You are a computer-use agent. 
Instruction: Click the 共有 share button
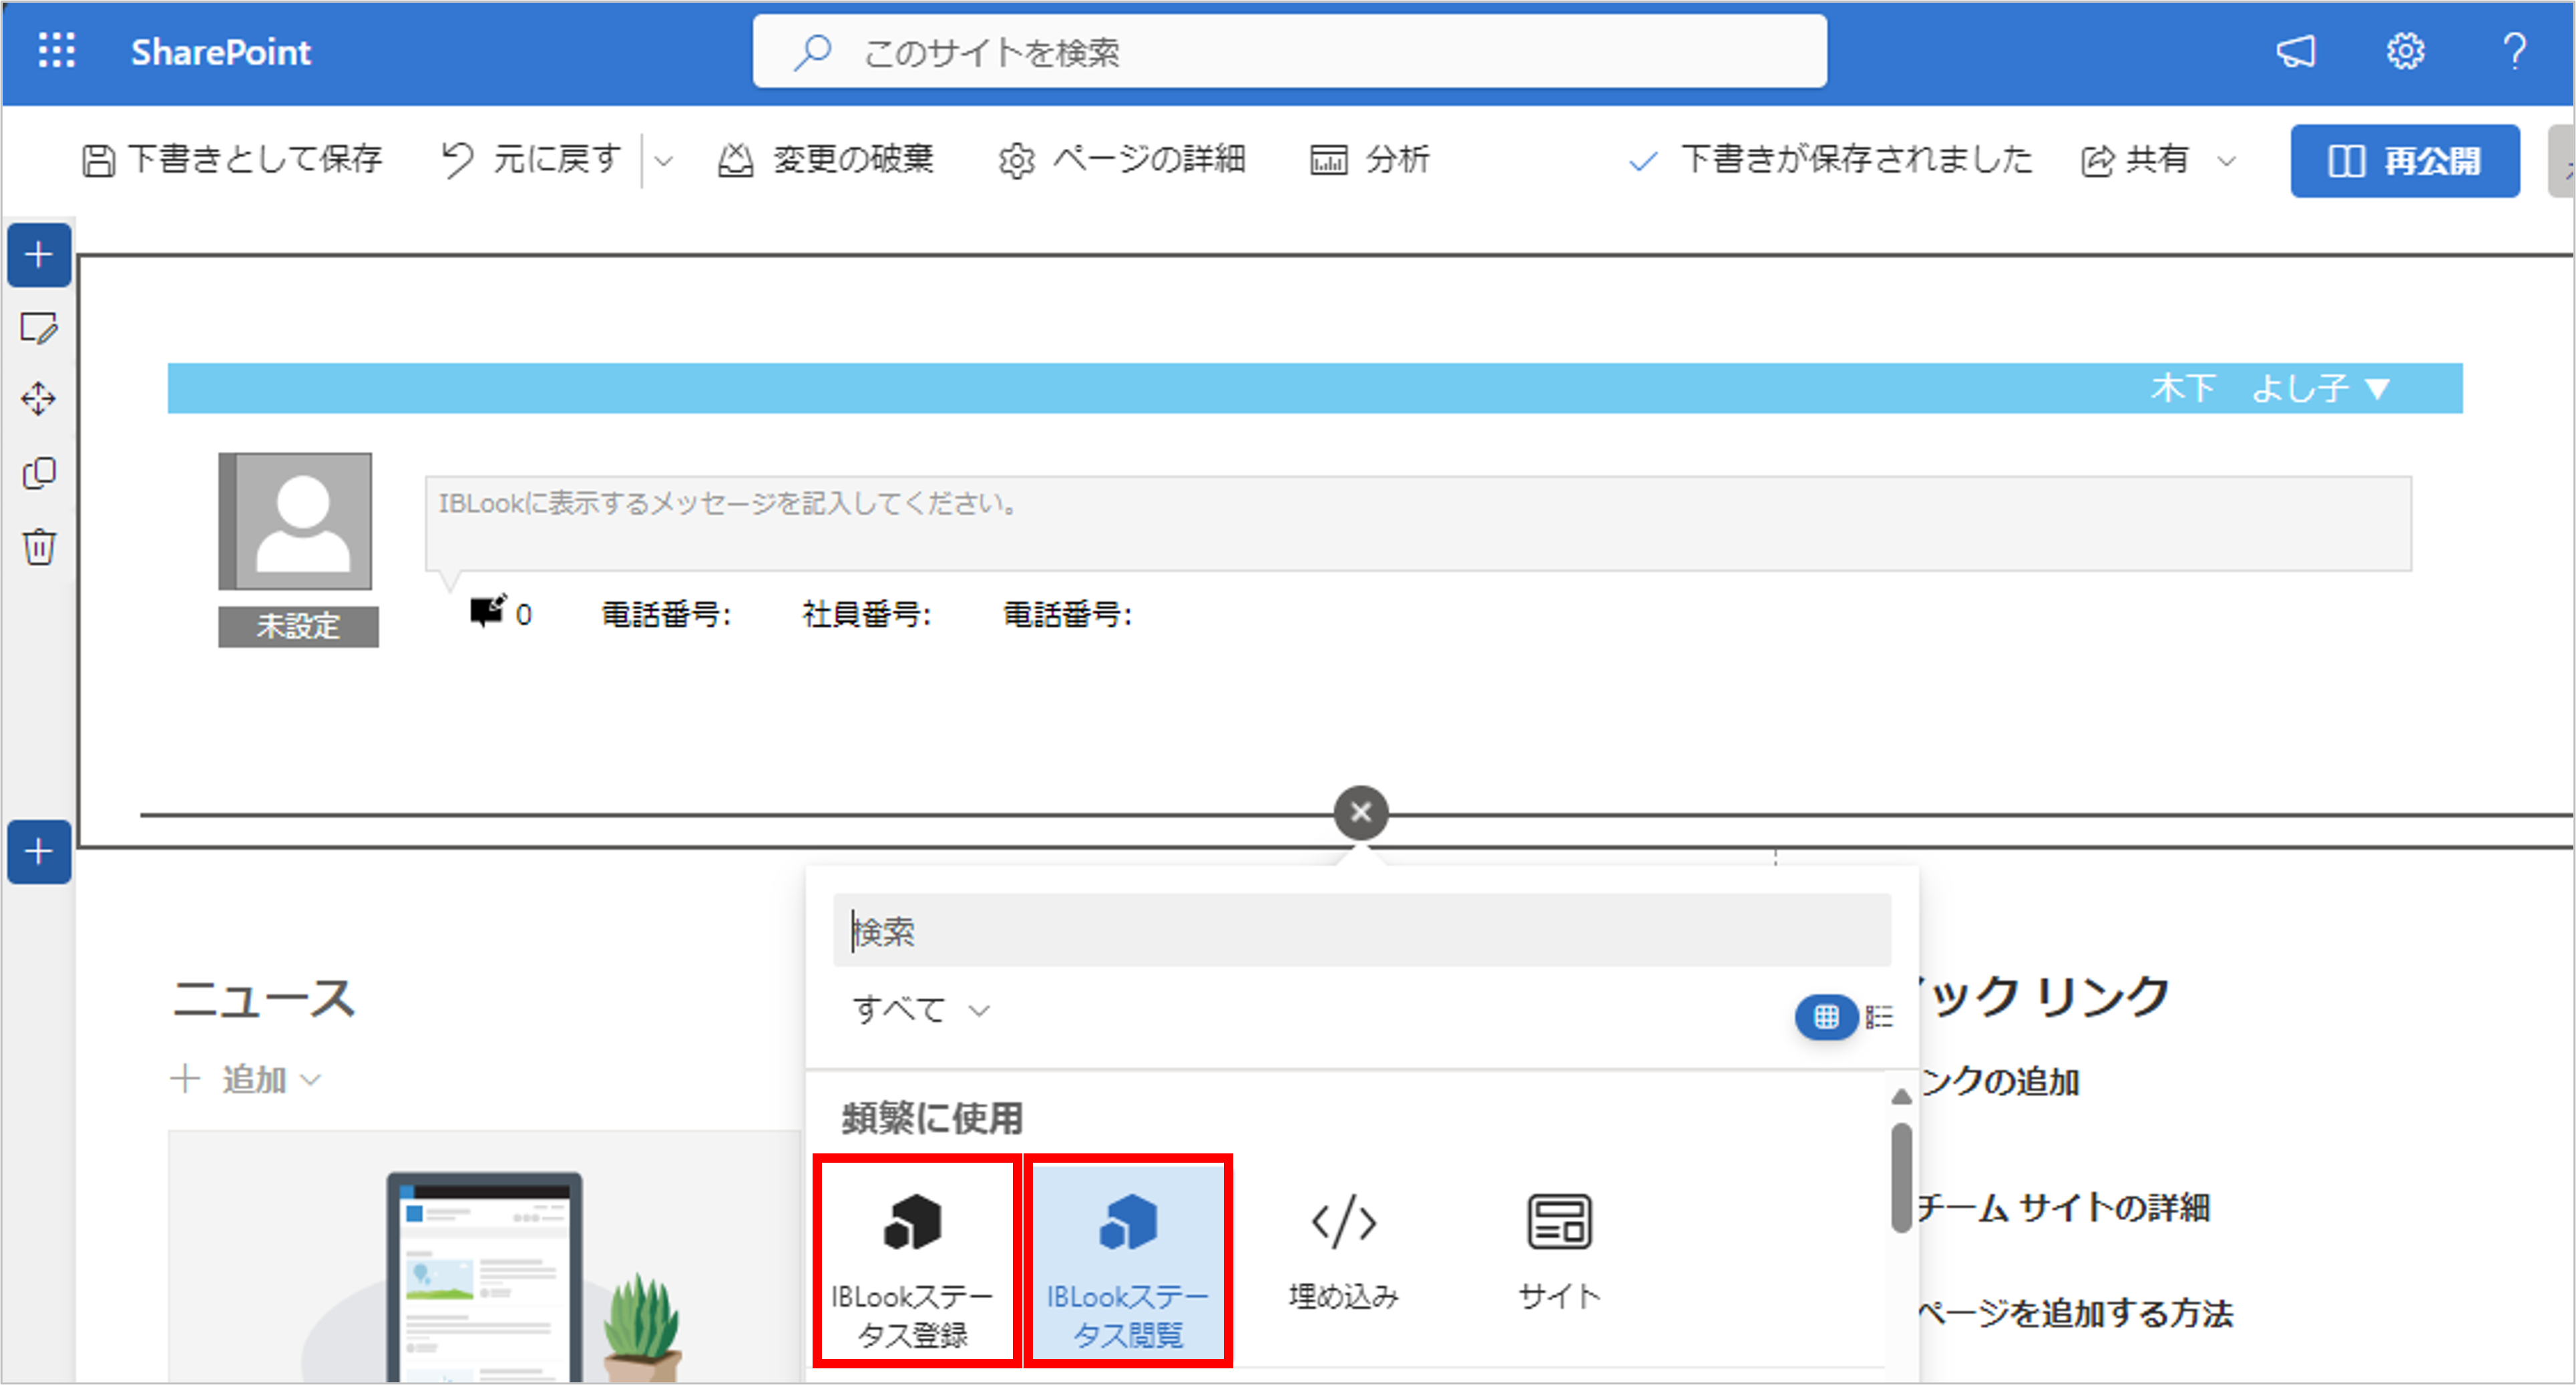coord(2136,160)
